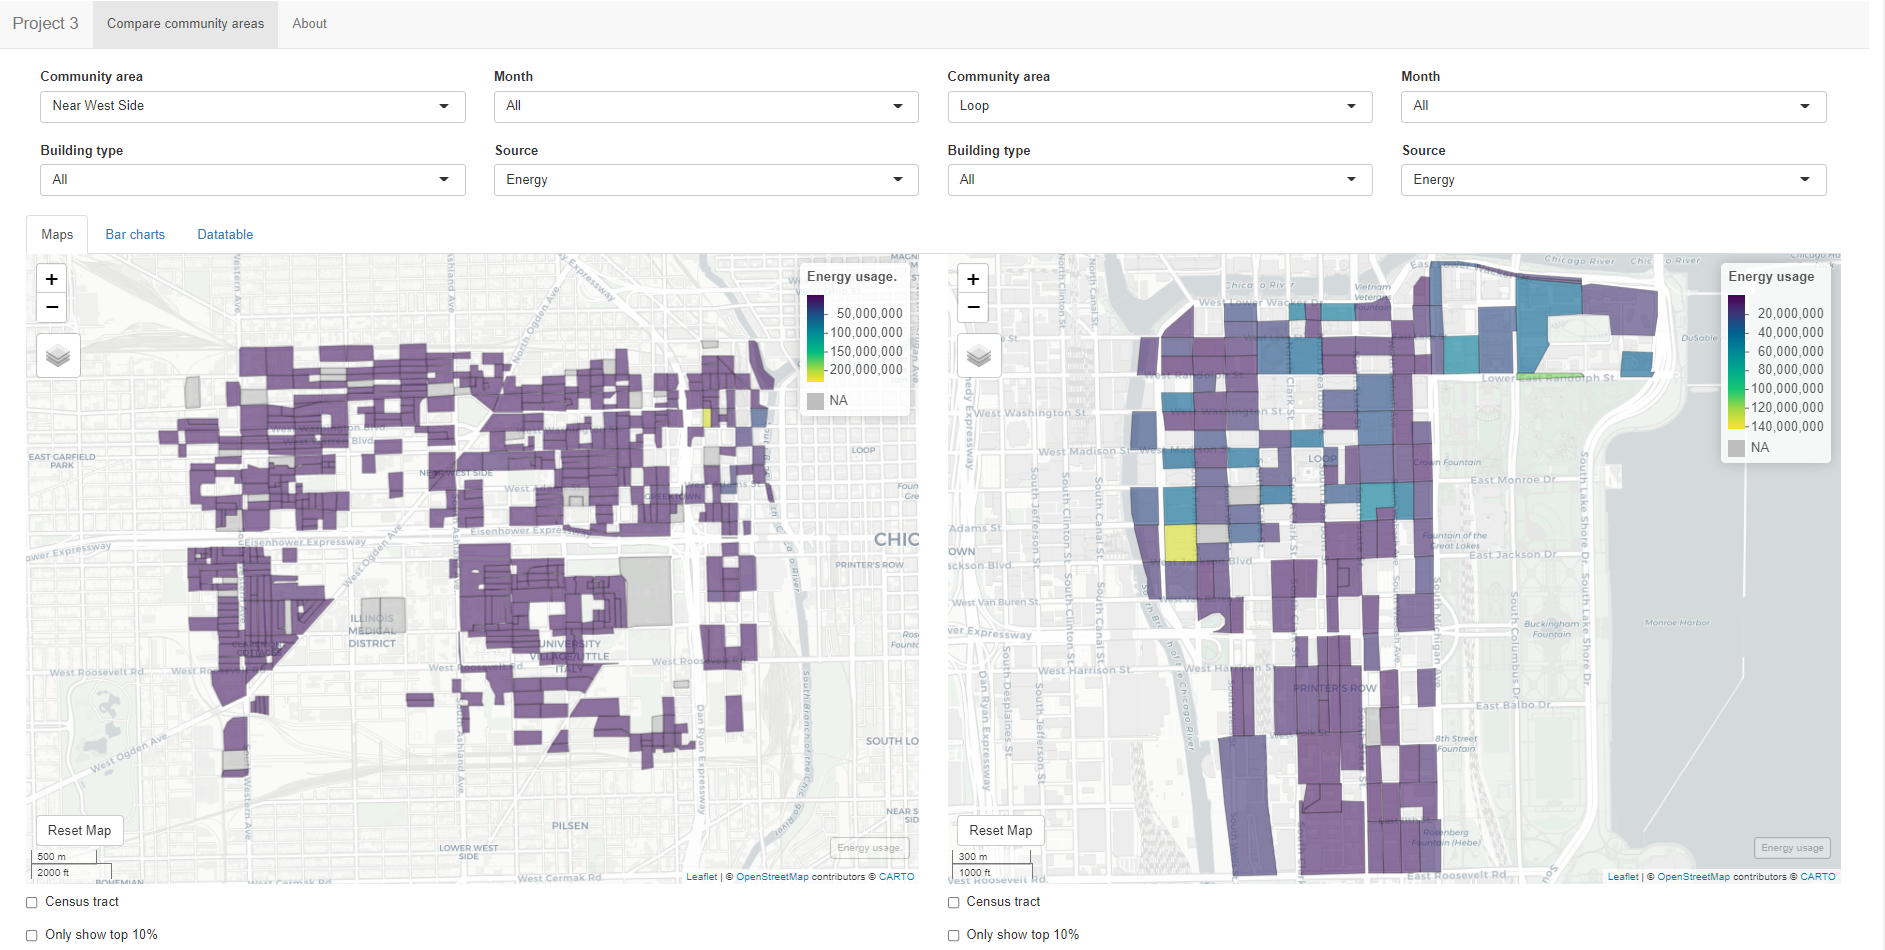
Task: Switch to the Maps tab
Action: click(57, 234)
